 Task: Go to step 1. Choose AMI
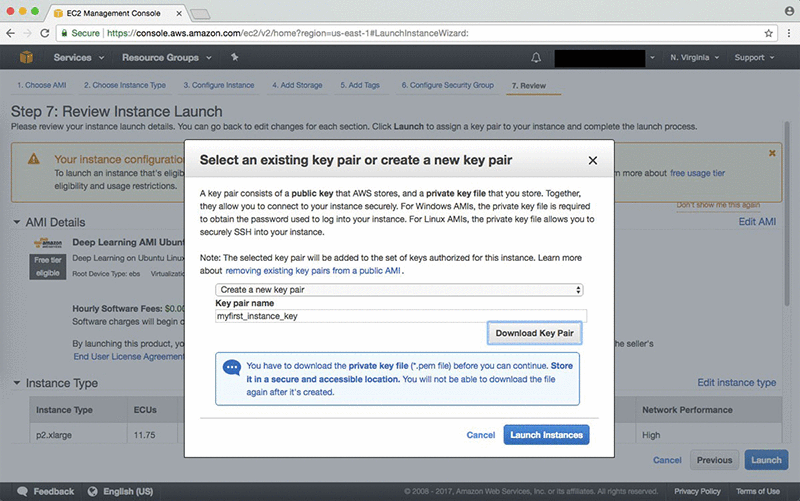click(x=41, y=85)
